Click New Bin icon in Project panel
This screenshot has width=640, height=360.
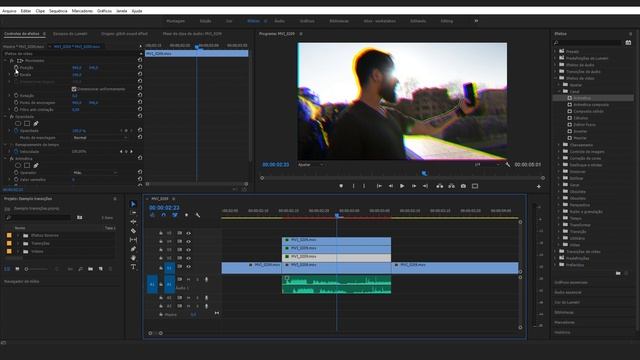click(90, 269)
